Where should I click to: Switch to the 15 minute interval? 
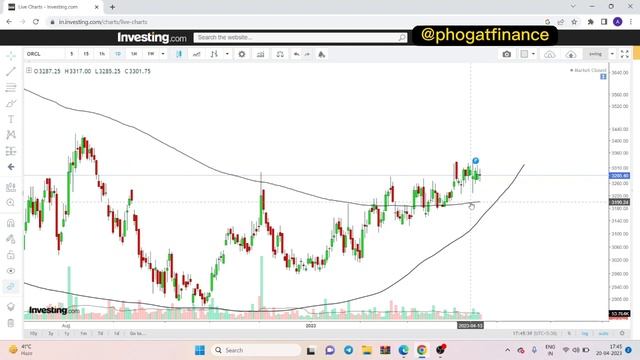[x=86, y=54]
